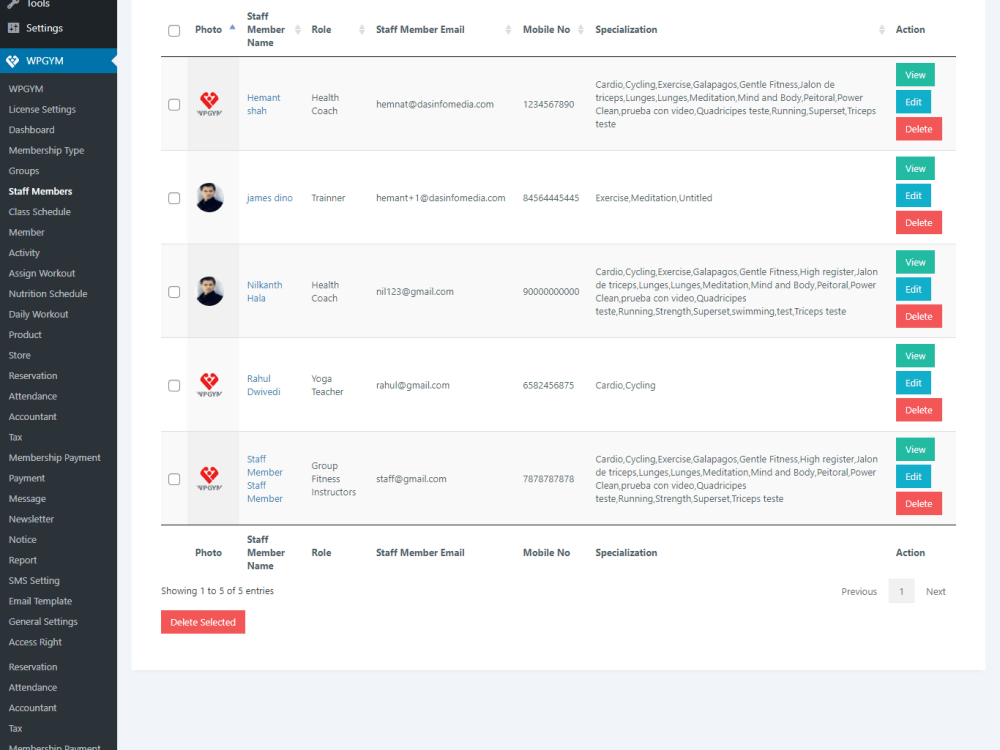This screenshot has height=750, width=1000.
Task: Click the Tools wrench icon in sidebar
Action: pyautogui.click(x=13, y=4)
